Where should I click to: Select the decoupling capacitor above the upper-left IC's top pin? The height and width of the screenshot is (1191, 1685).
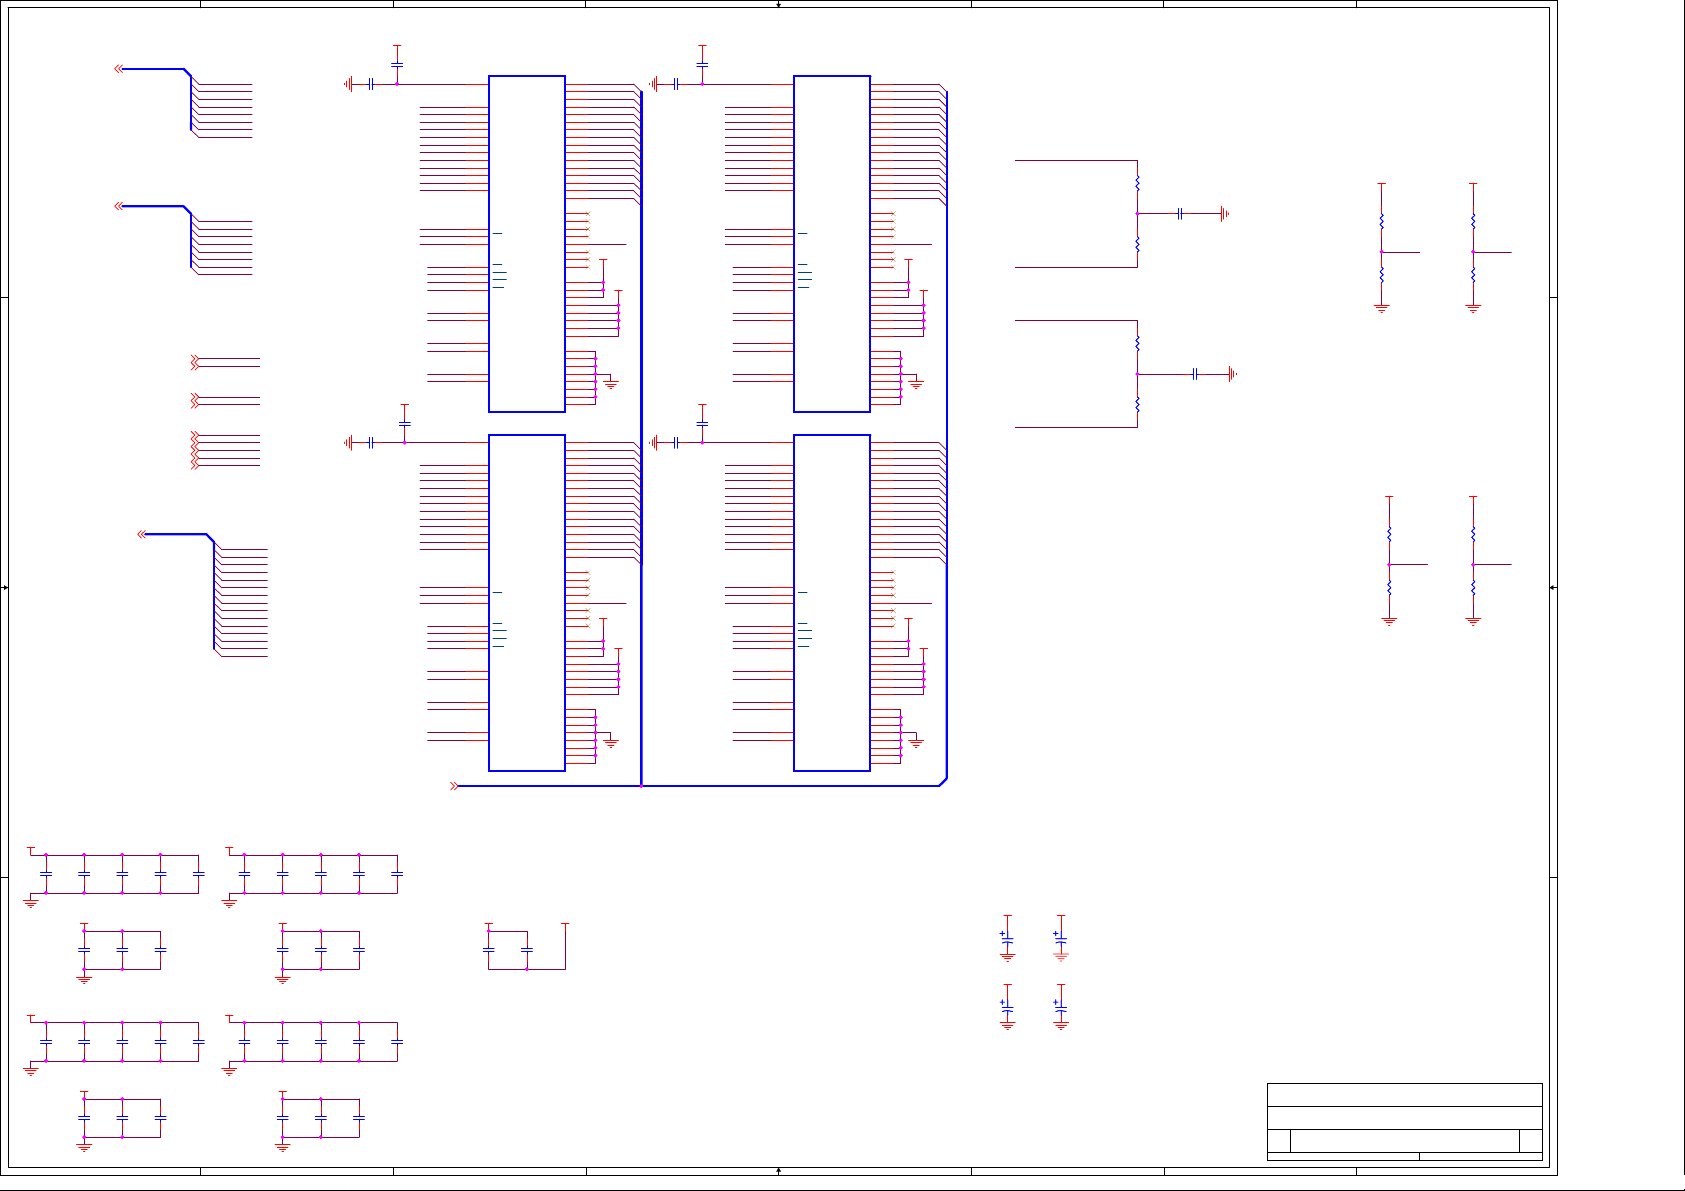(397, 65)
